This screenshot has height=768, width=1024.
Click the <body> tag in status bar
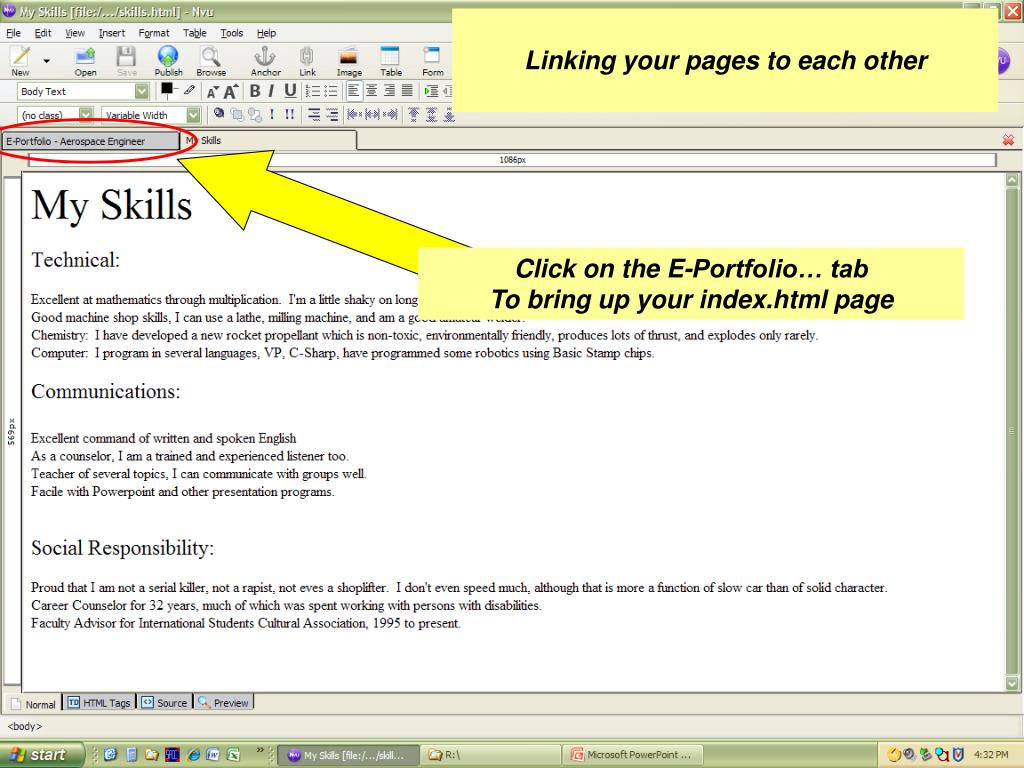click(25, 726)
